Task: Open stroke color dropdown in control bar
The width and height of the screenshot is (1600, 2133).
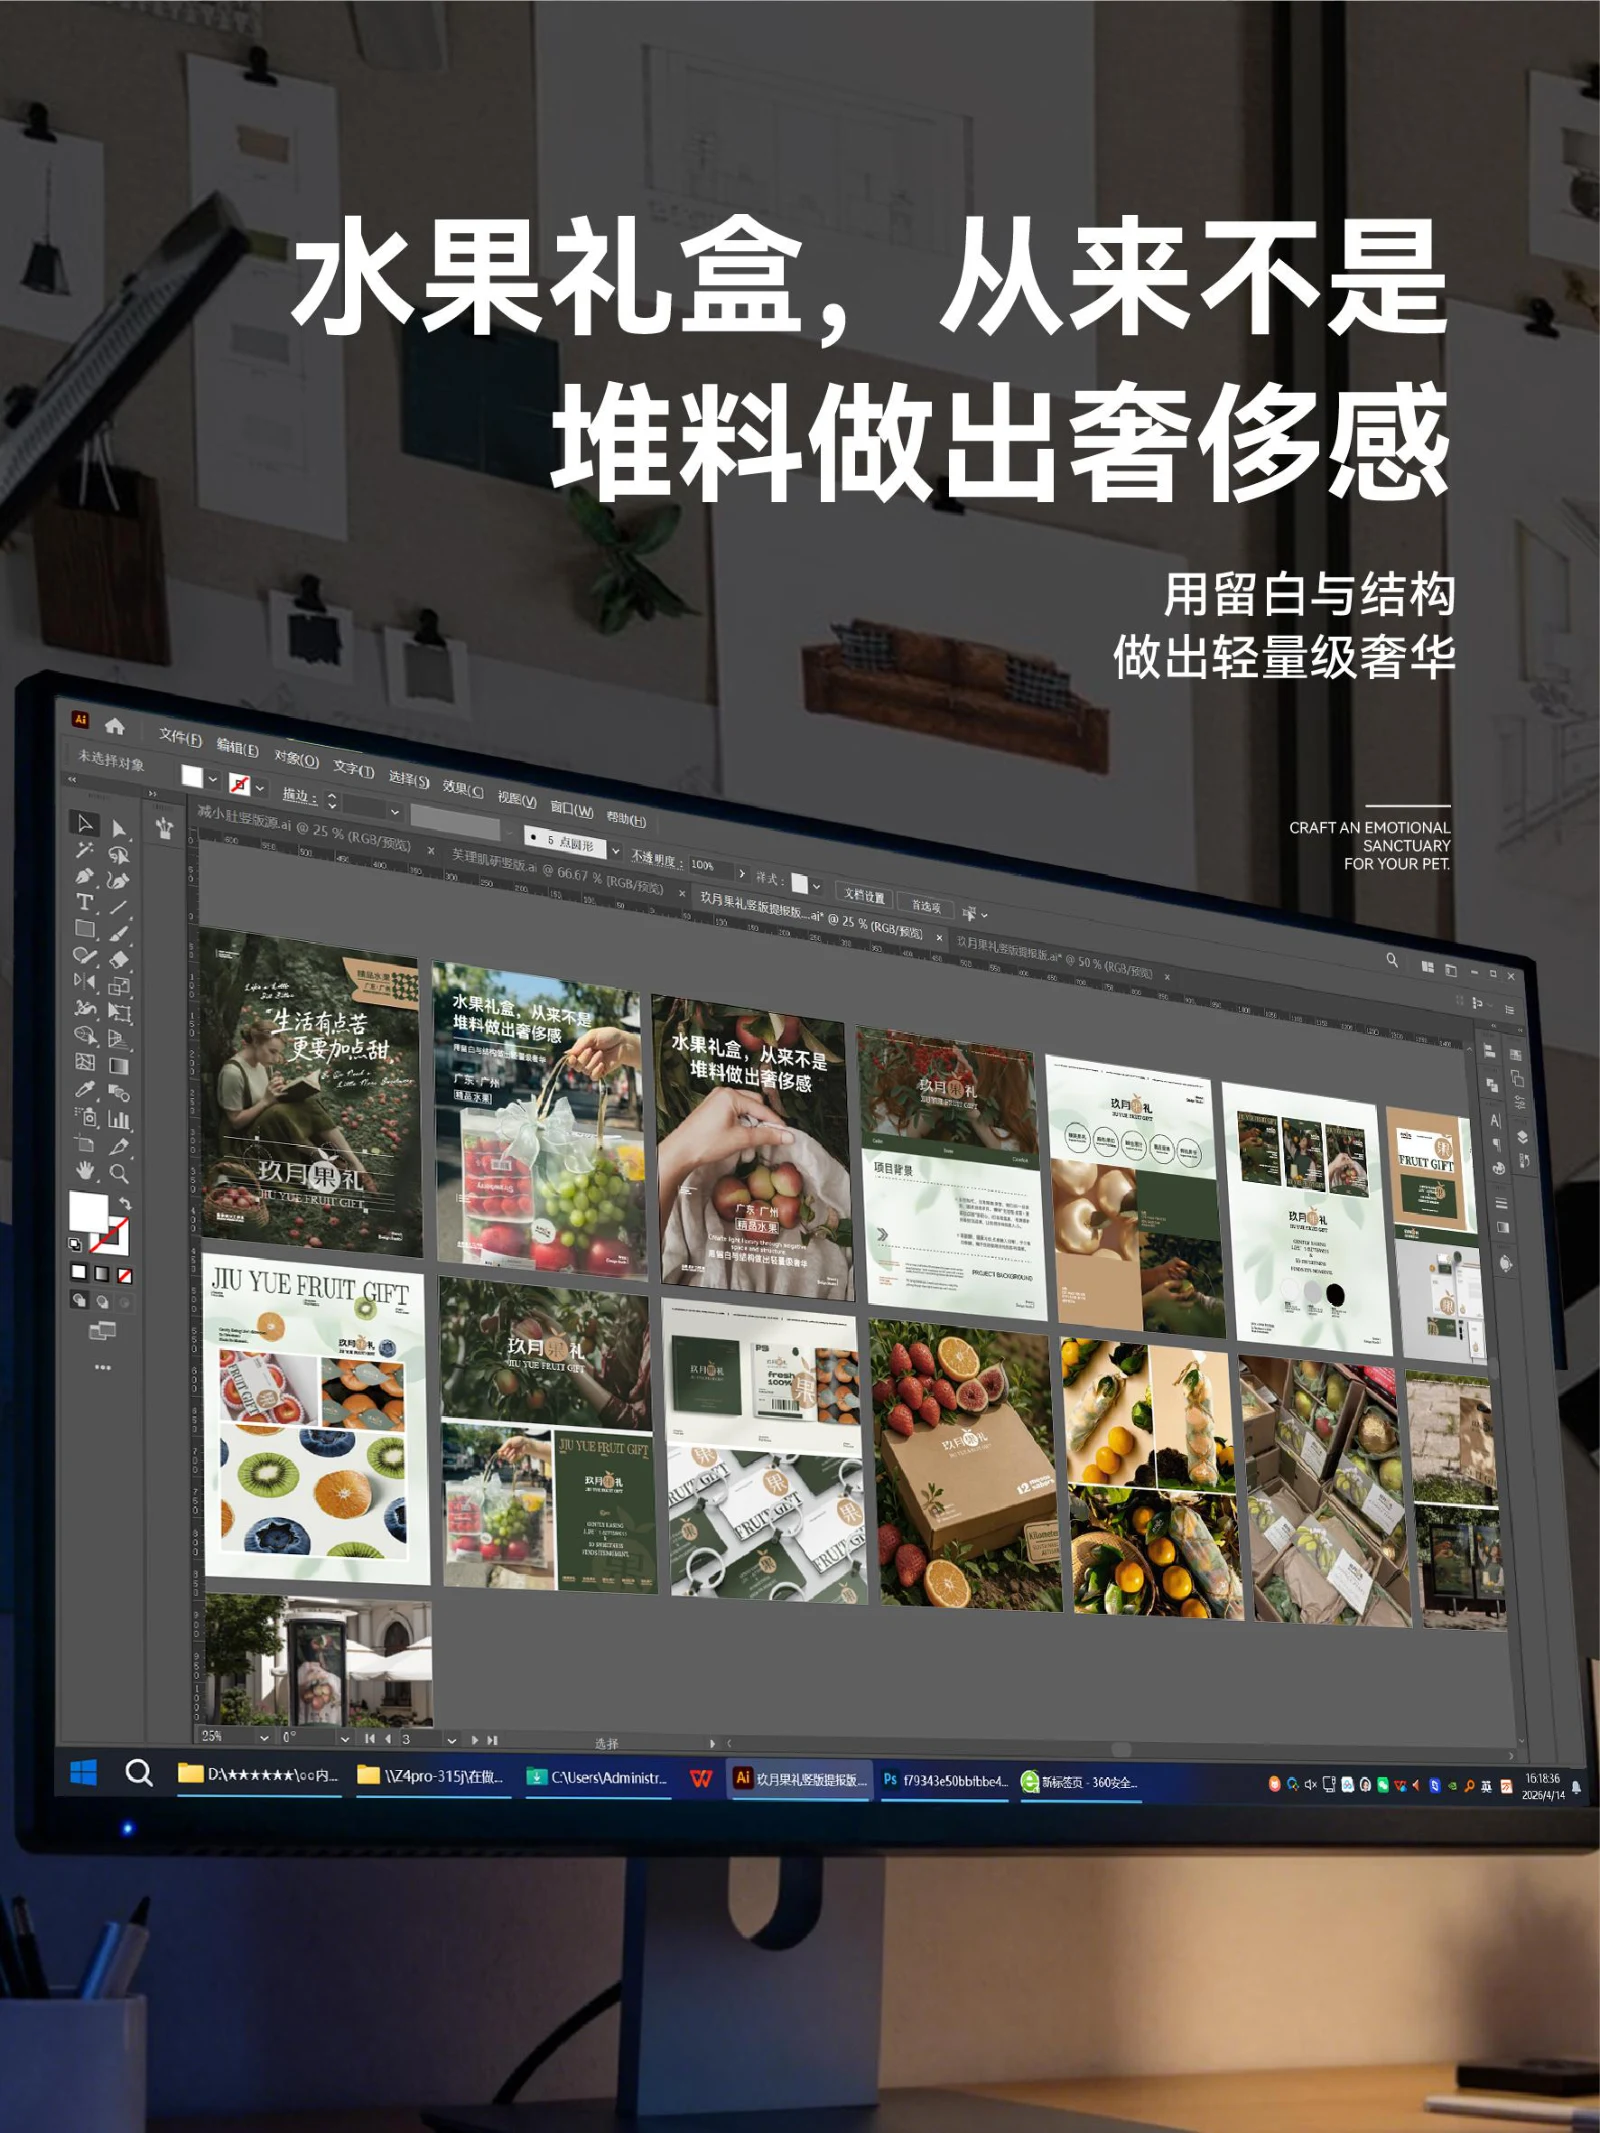Action: pyautogui.click(x=260, y=788)
